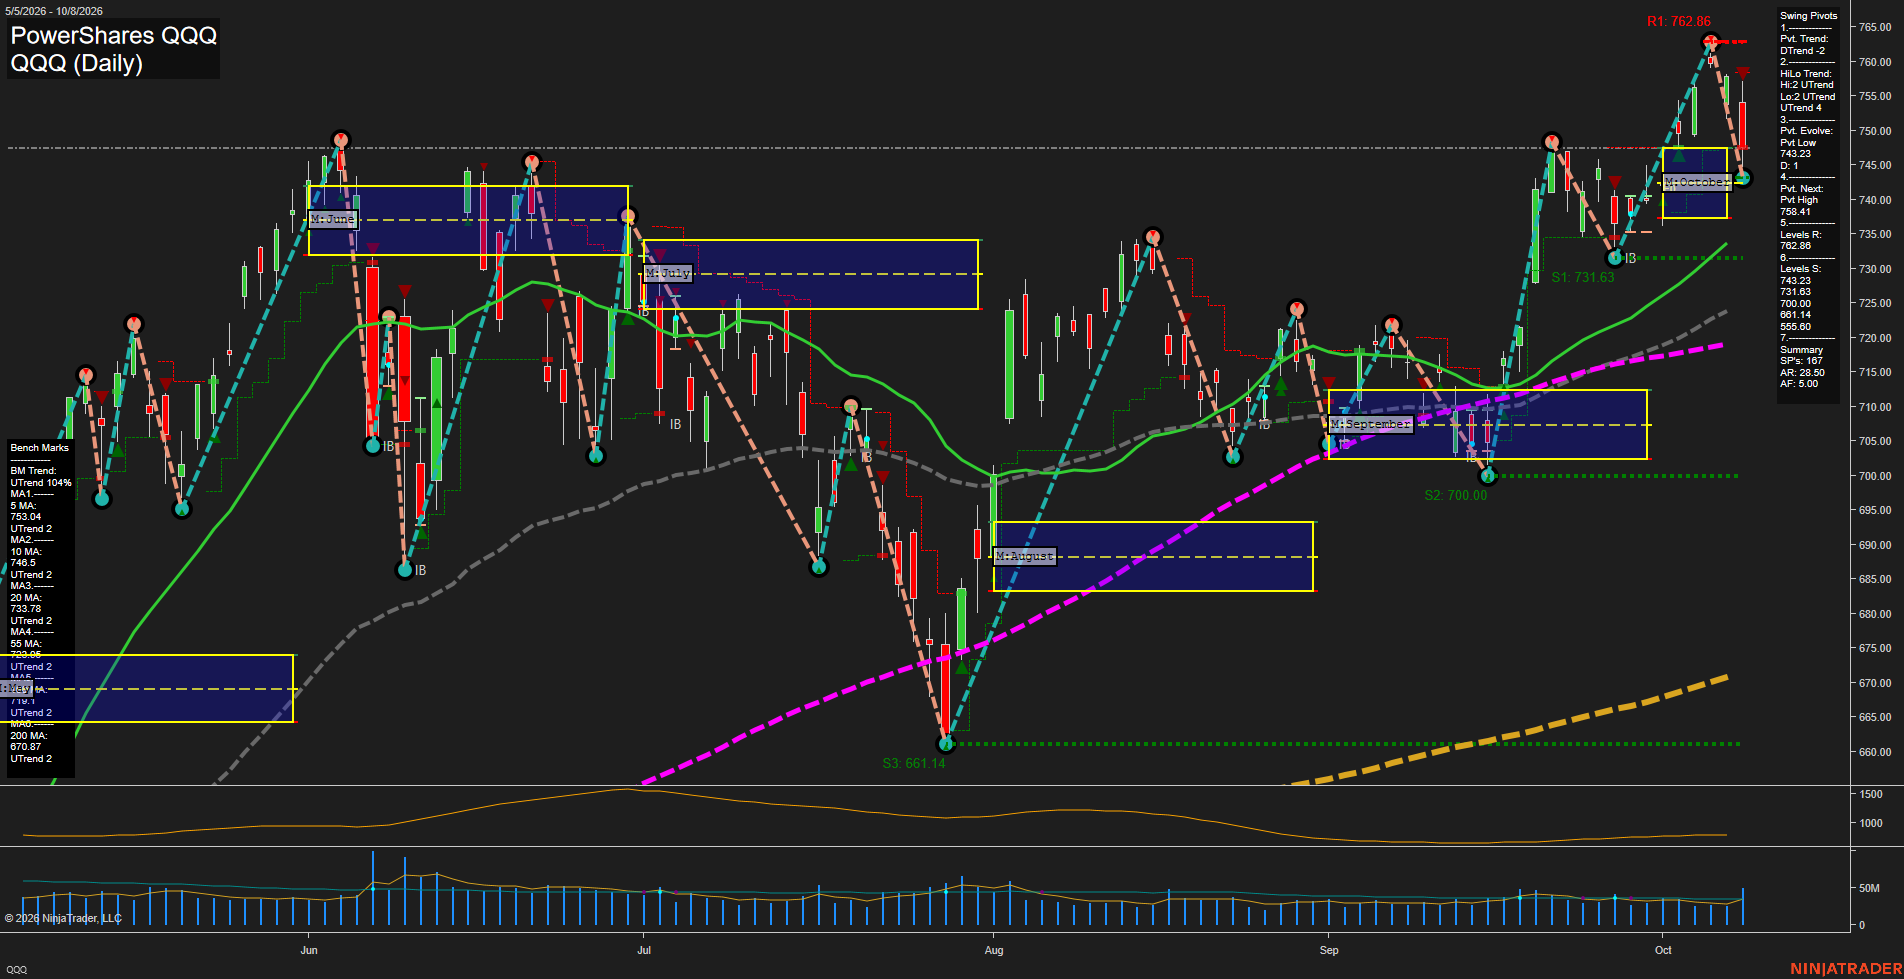Select the M:October monthly range label
Image resolution: width=1904 pixels, height=979 pixels.
1697,182
